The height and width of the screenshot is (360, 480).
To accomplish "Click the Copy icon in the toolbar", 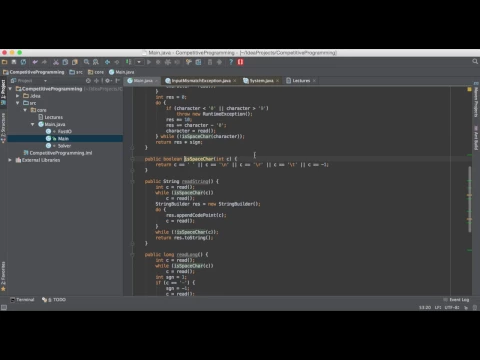I will (x=65, y=62).
